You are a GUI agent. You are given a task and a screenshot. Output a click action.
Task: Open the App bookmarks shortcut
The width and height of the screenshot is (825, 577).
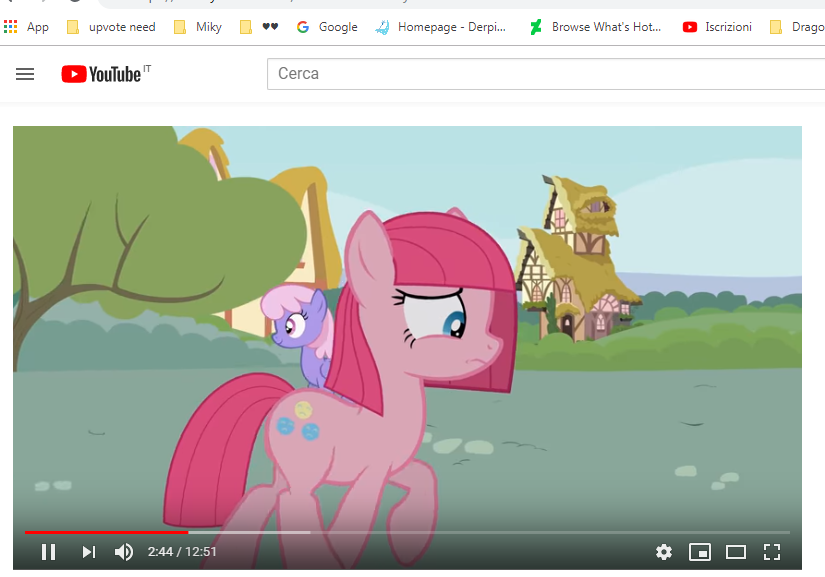click(26, 27)
